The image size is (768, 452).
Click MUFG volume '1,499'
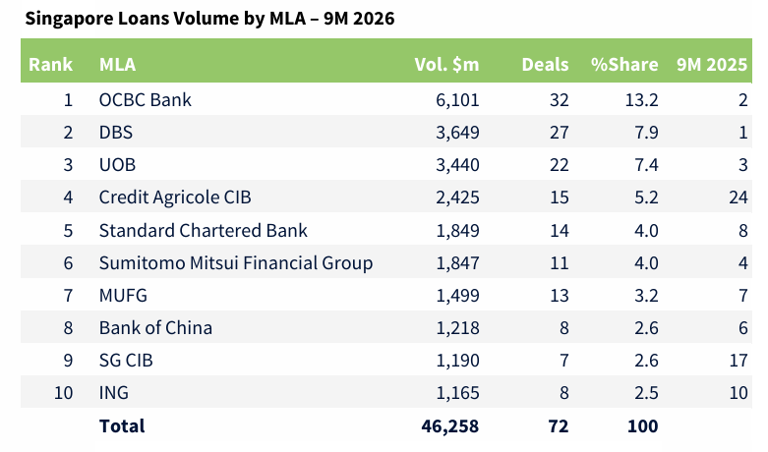tap(457, 295)
